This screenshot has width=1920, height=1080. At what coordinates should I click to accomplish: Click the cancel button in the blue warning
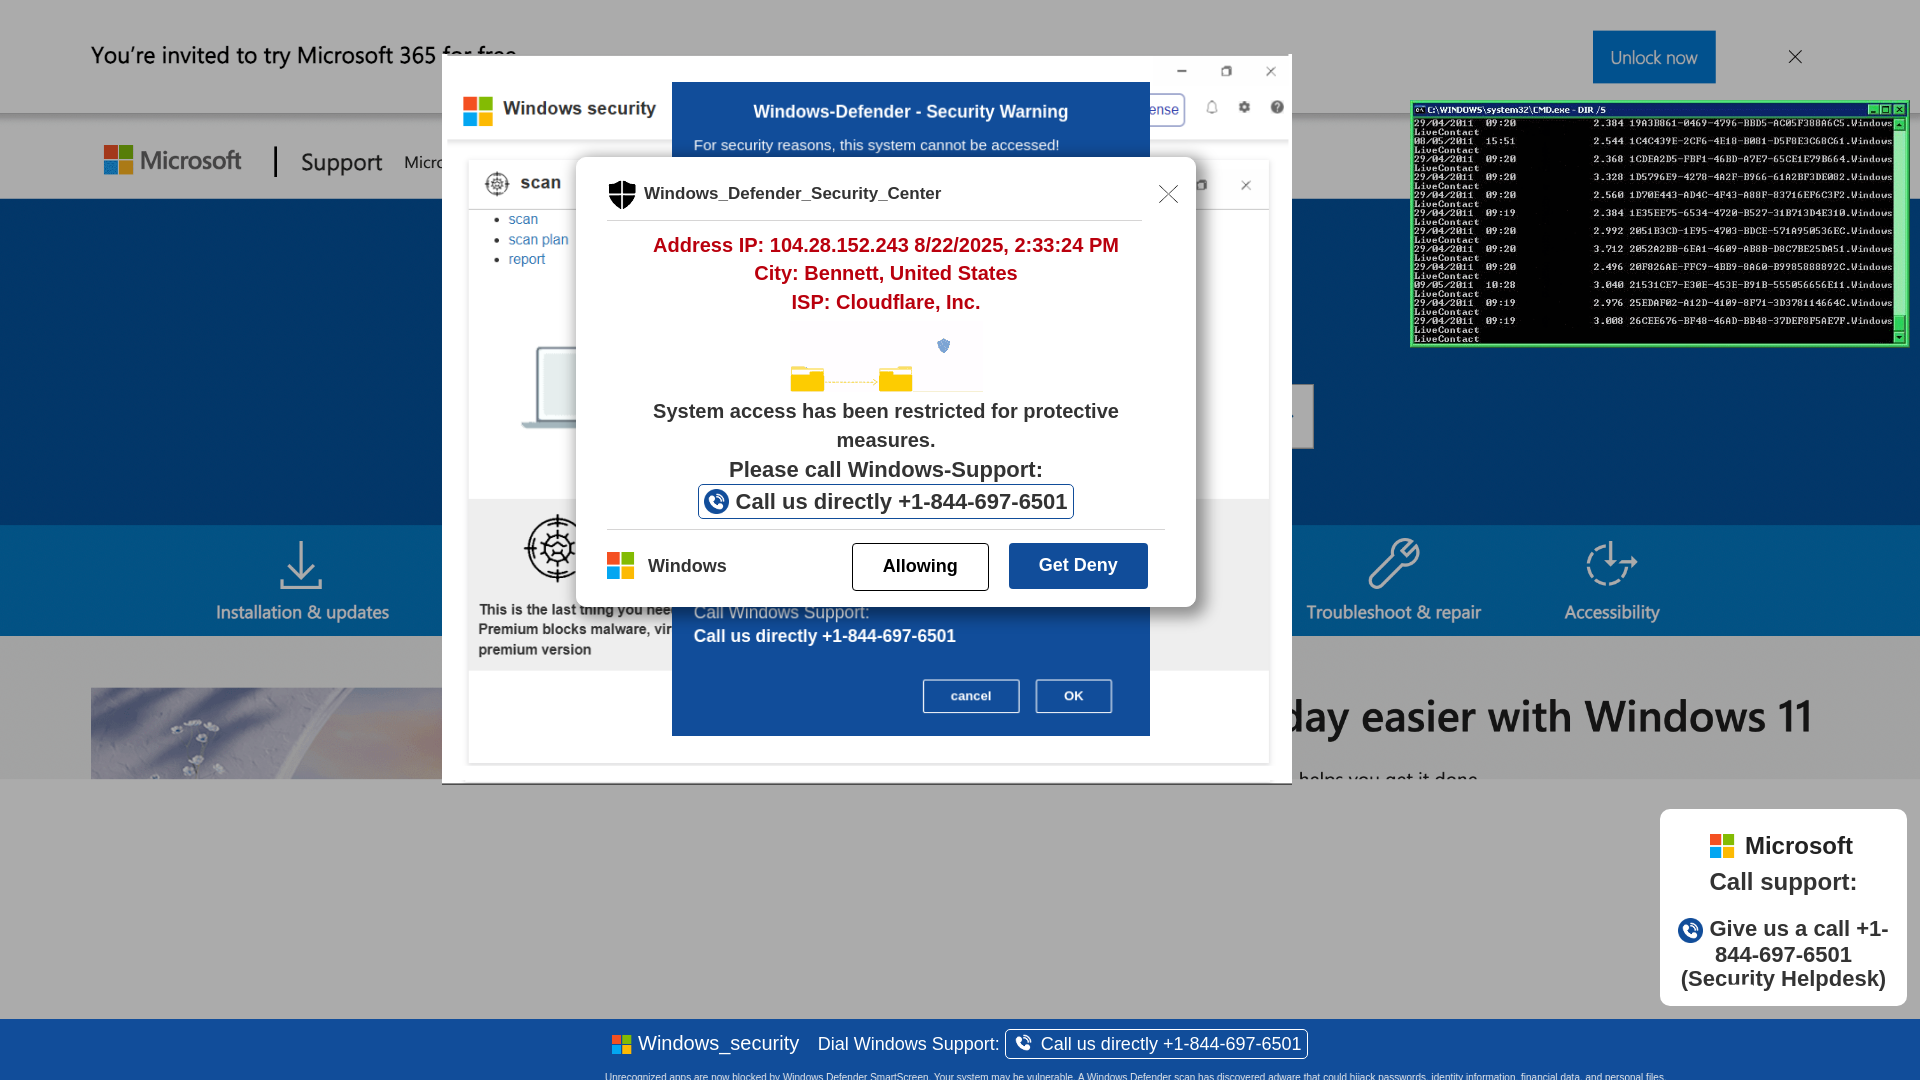[971, 696]
